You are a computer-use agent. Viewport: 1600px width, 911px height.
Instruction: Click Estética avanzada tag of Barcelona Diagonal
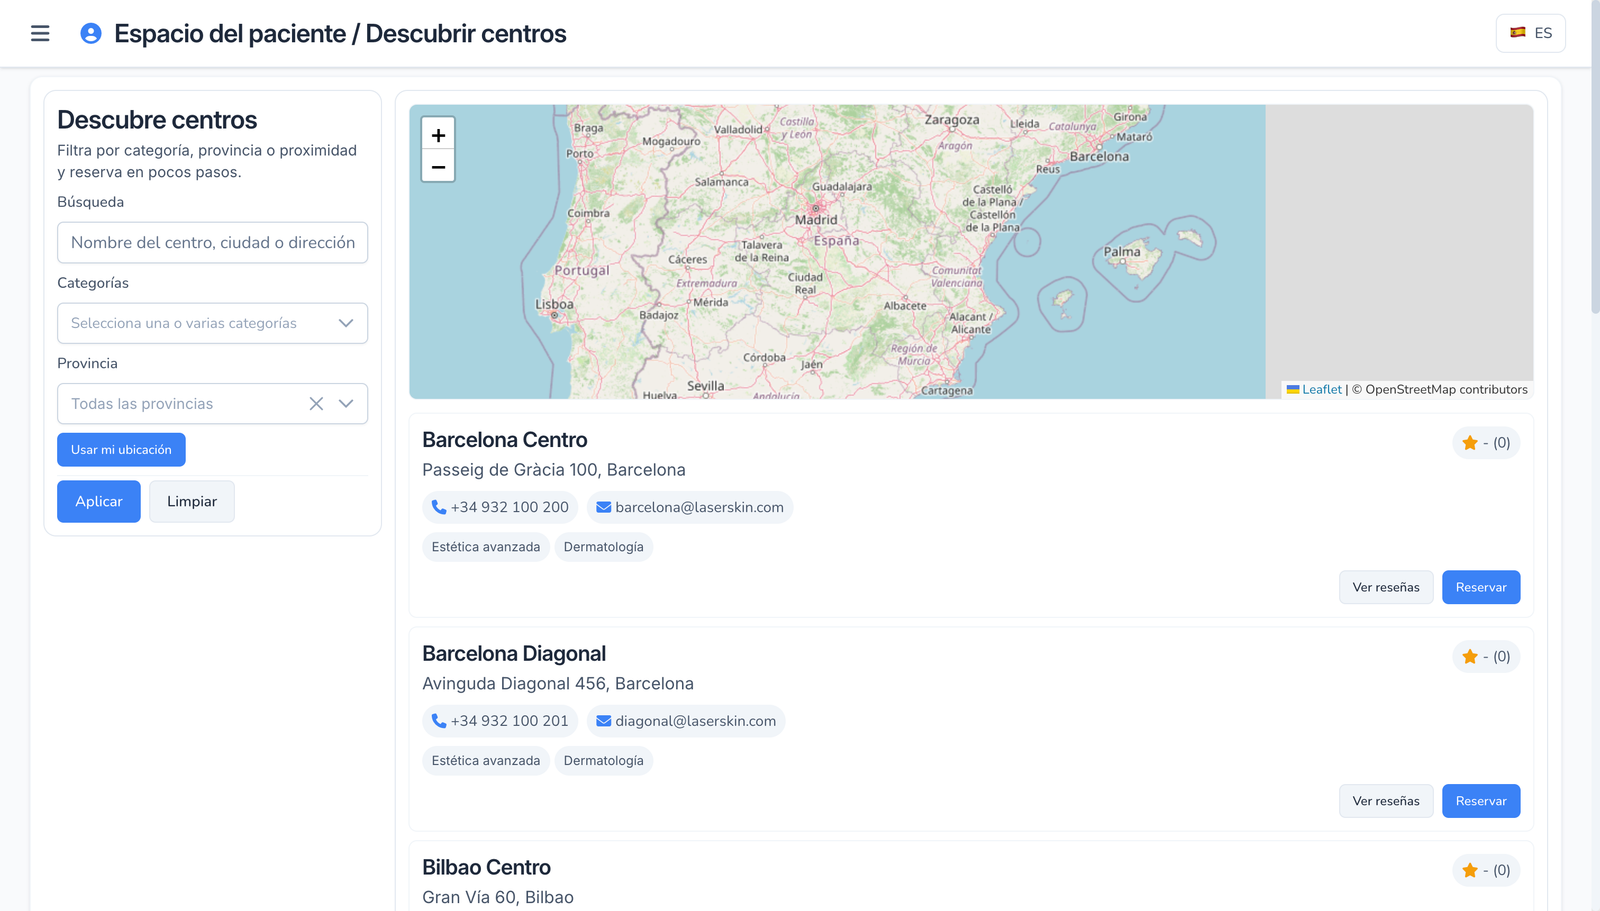[486, 761]
